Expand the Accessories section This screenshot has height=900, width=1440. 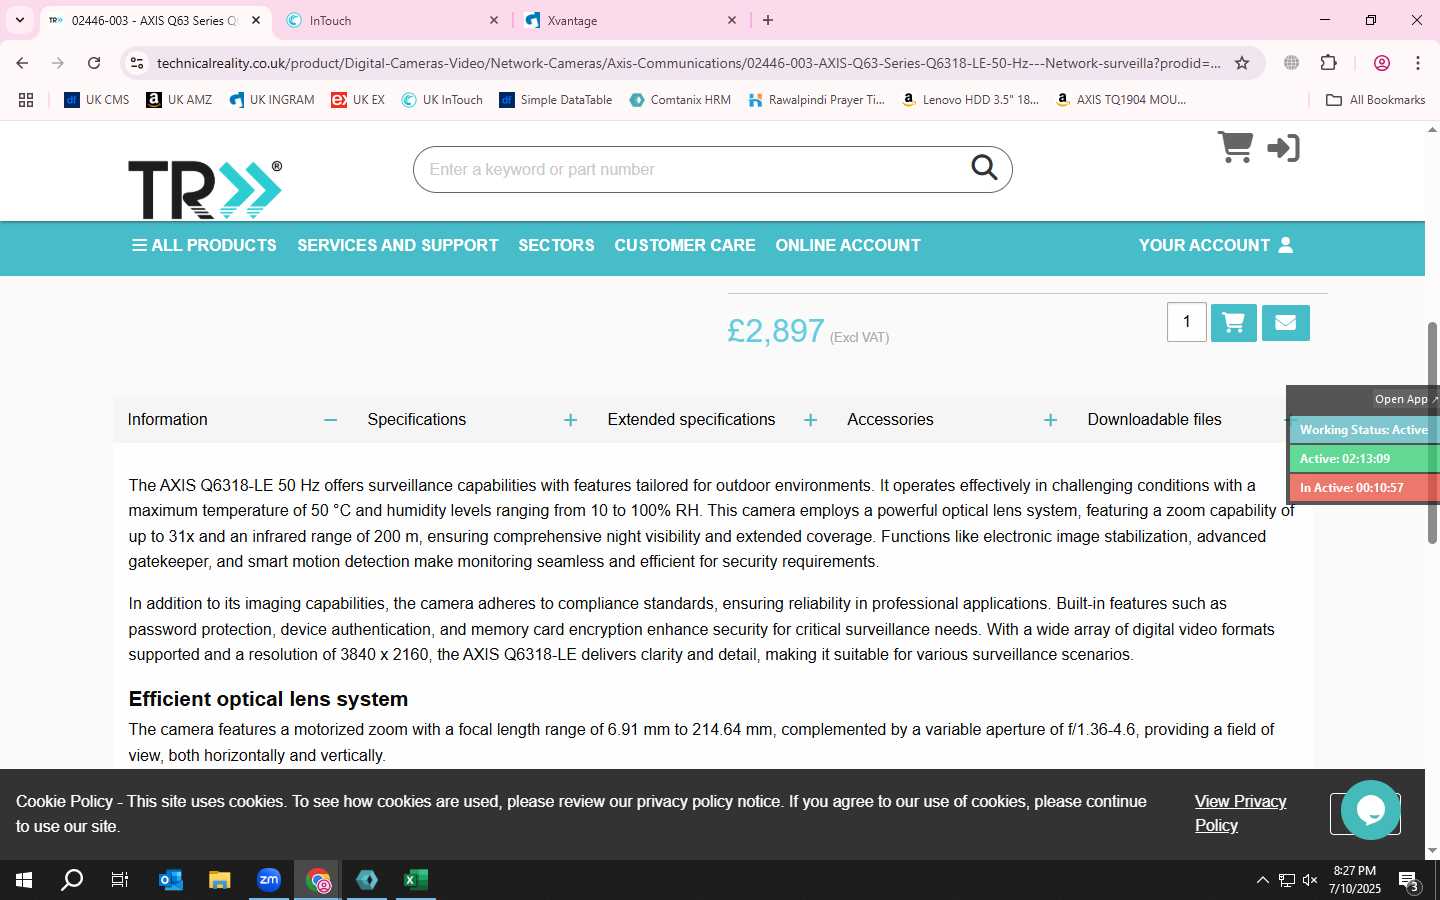pos(1050,420)
